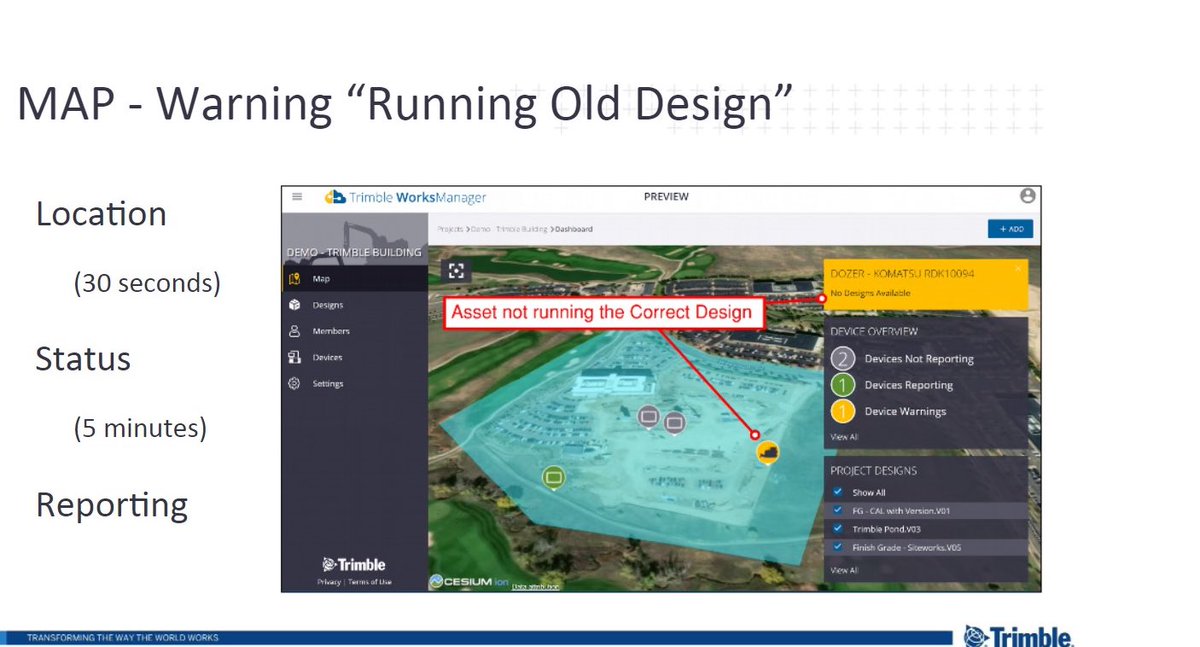
Task: Toggle FG - CAL with Version.V01 checkbox
Action: [x=838, y=510]
